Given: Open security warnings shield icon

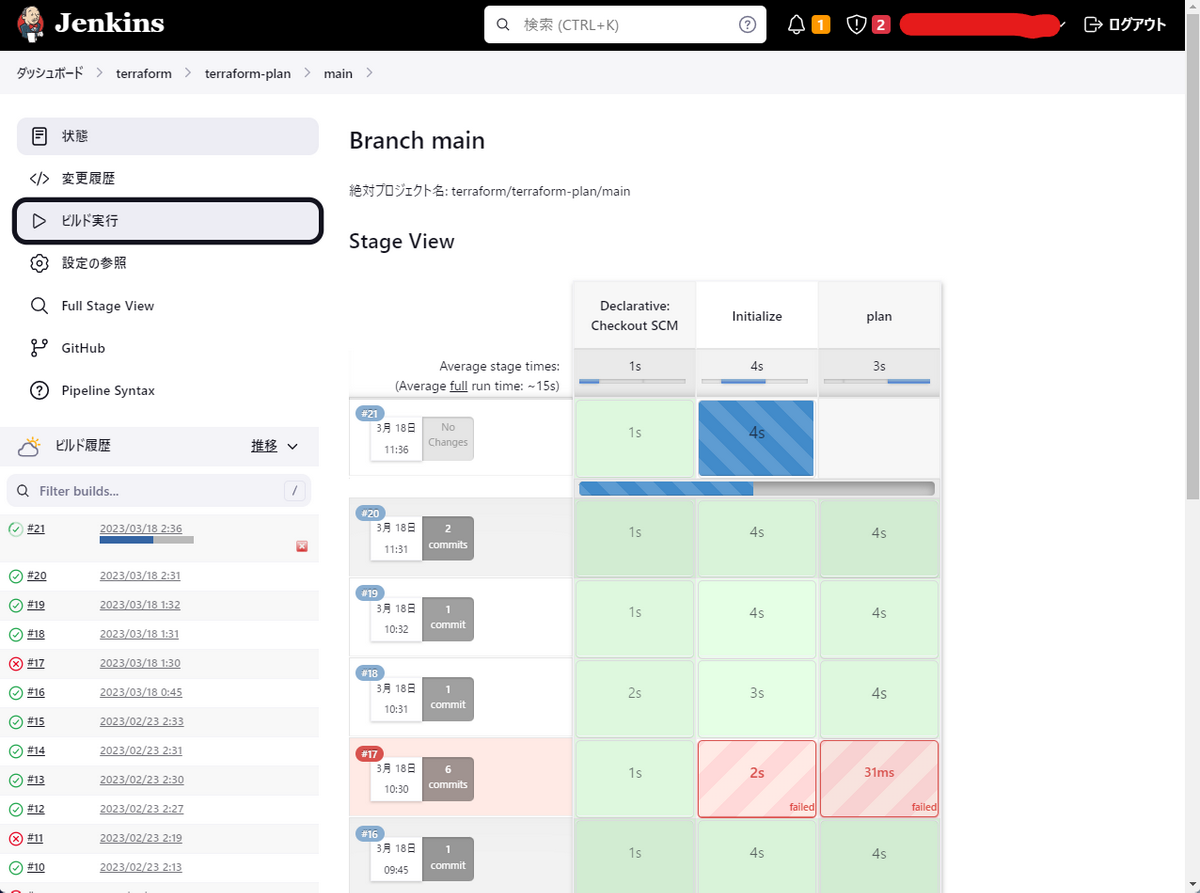Looking at the screenshot, I should [856, 25].
